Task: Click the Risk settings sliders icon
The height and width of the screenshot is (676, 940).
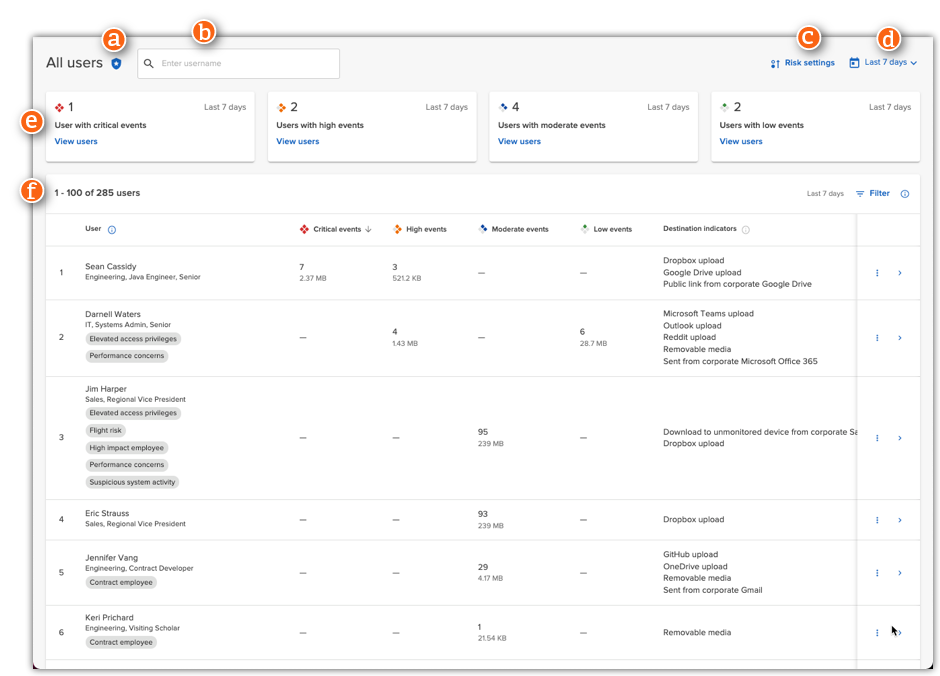Action: click(x=775, y=62)
